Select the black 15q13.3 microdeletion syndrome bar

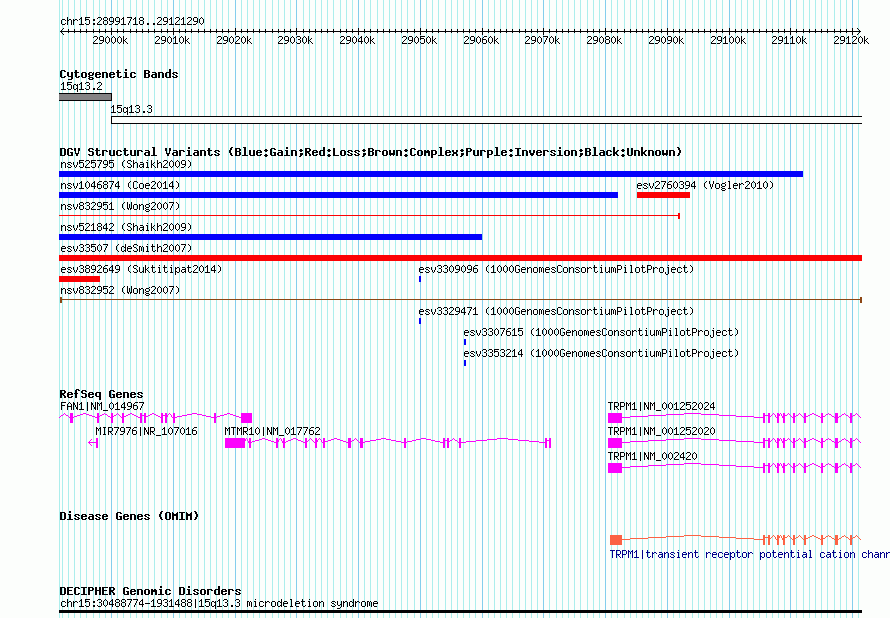460,612
